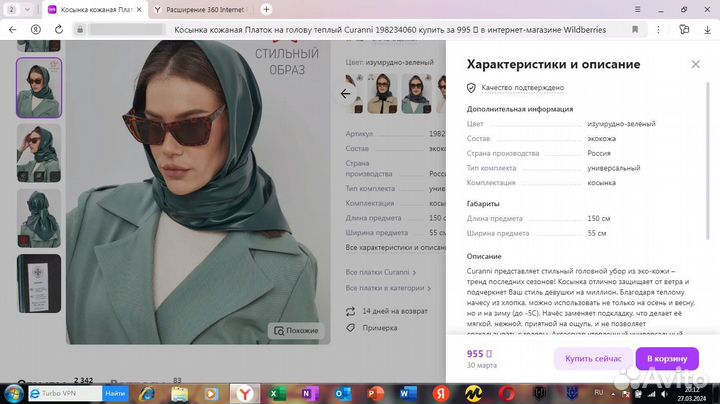Click the volume speaker tray icon

pyautogui.click(x=664, y=394)
